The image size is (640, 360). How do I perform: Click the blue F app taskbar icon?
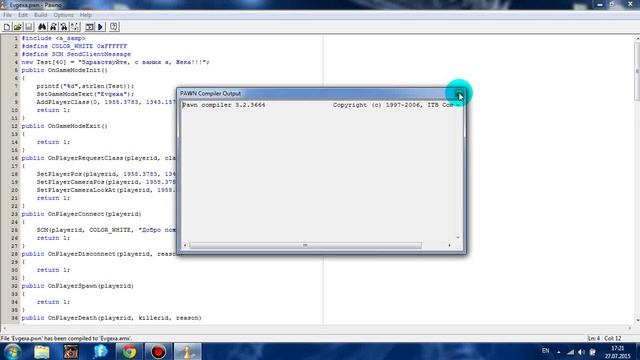100,351
